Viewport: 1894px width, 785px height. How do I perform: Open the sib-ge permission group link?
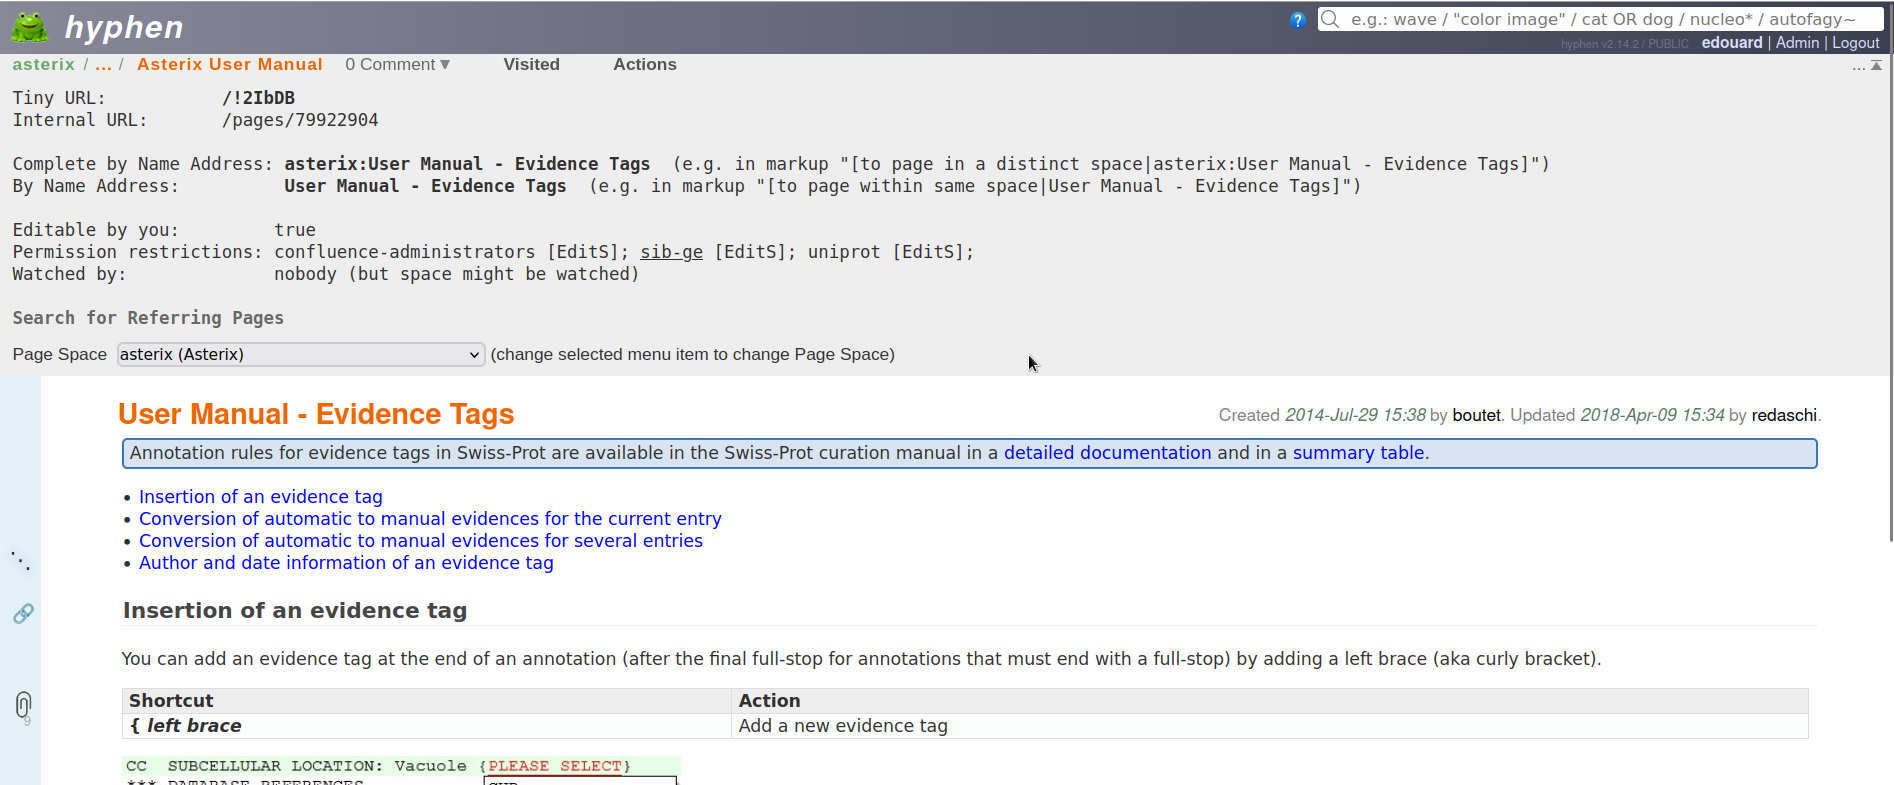point(671,252)
